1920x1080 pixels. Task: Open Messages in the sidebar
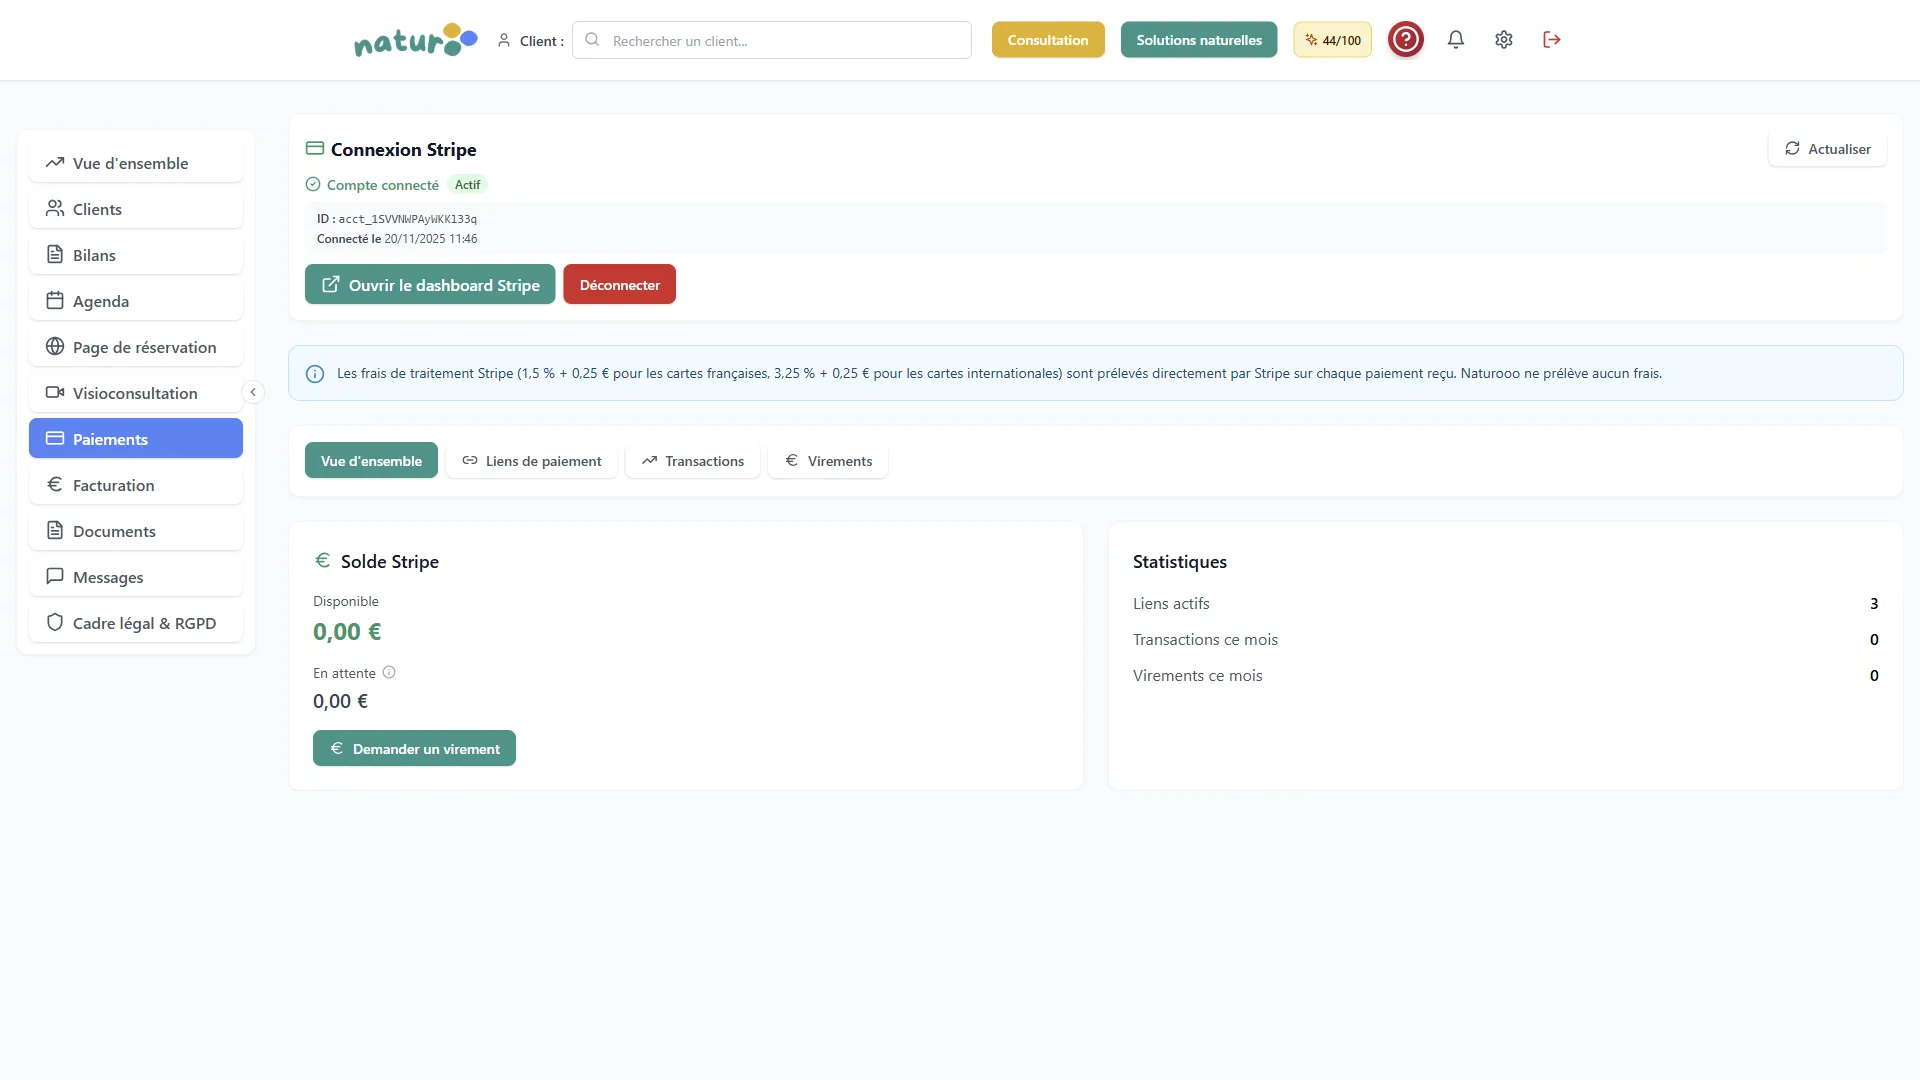click(136, 577)
